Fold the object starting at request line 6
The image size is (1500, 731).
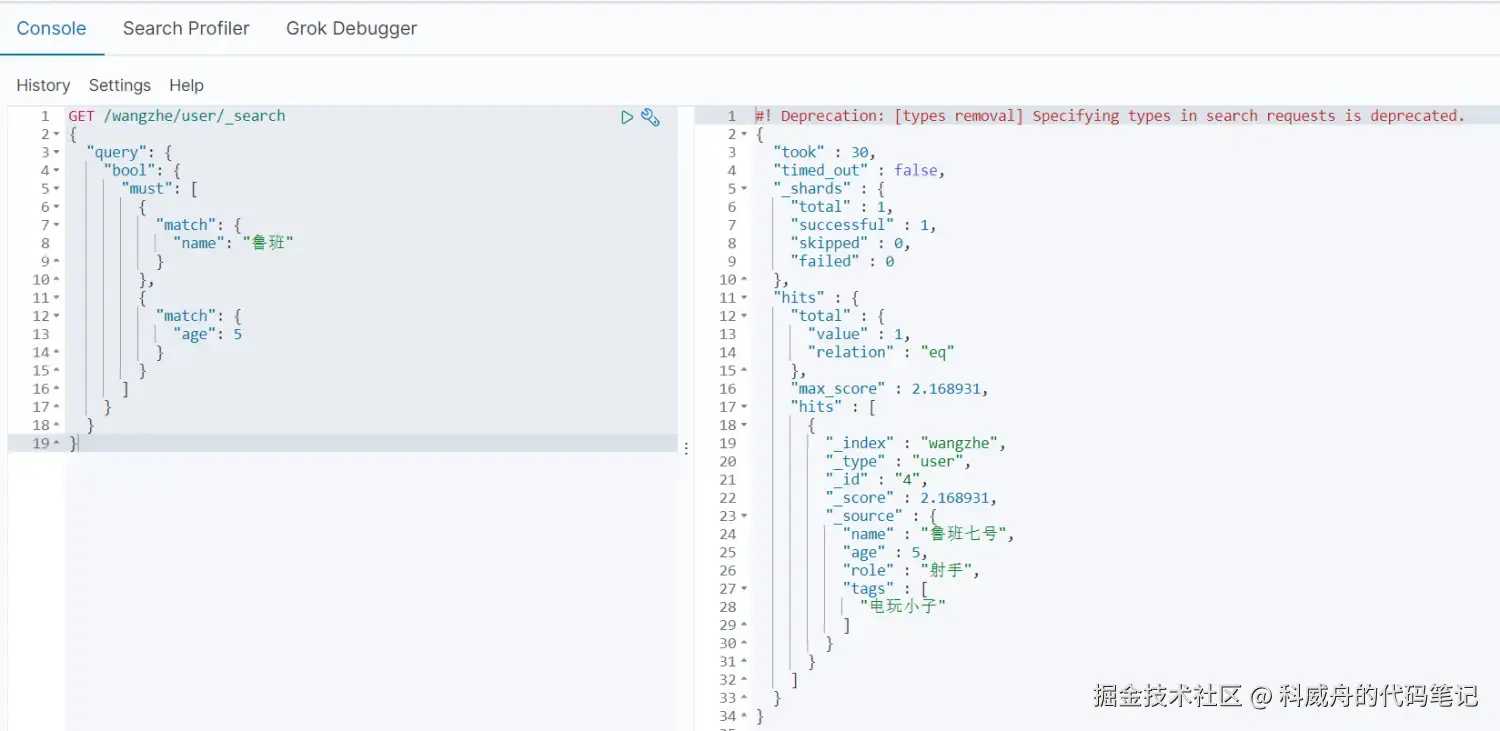56,208
